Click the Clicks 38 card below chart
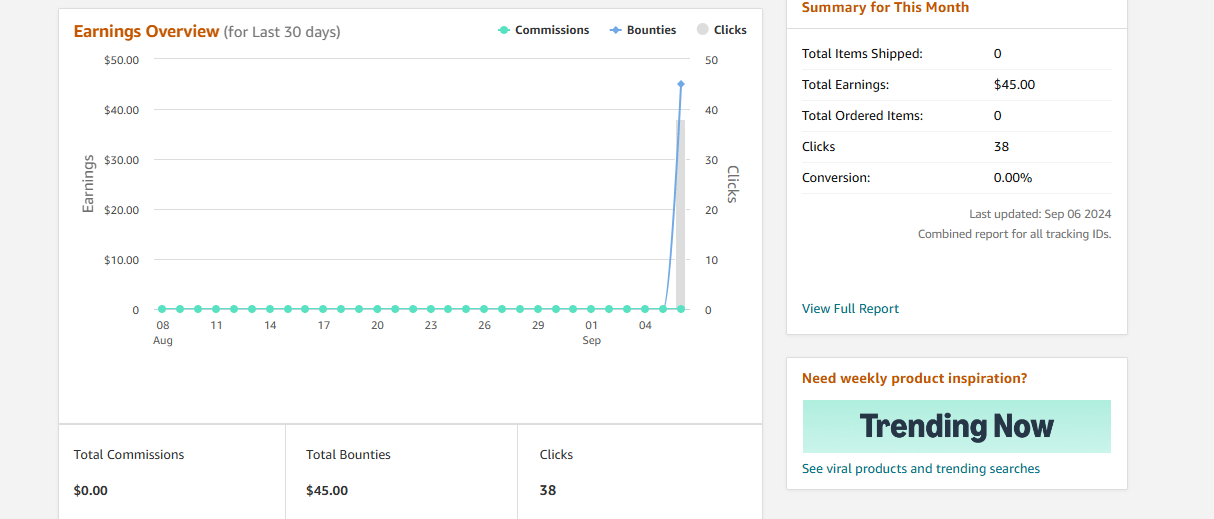Screen dimensions: 1214x519 pyautogui.click(x=639, y=472)
